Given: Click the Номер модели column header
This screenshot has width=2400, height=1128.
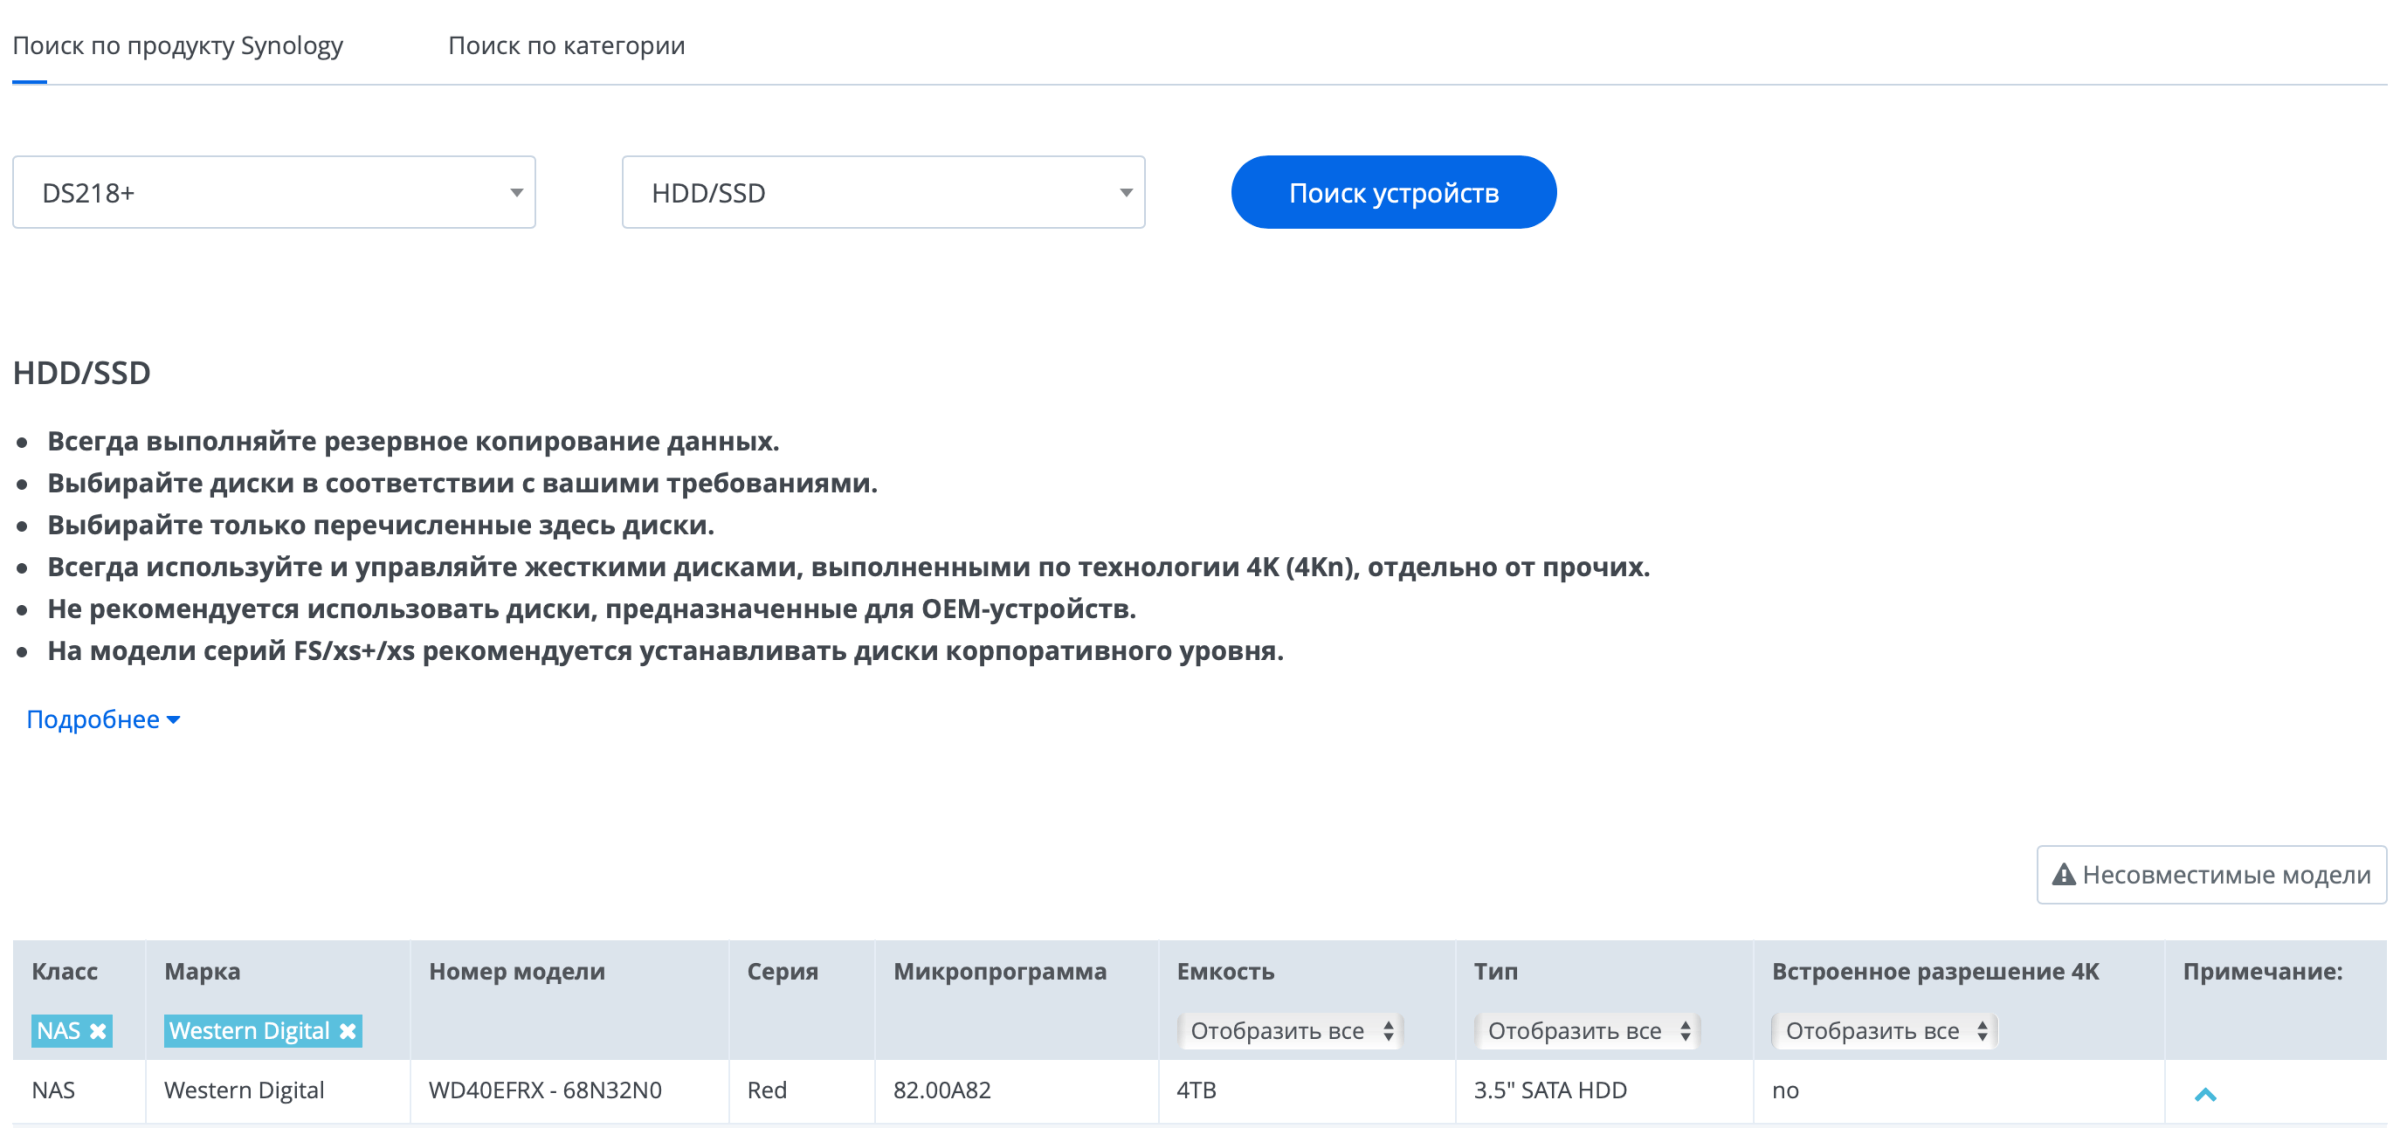Looking at the screenshot, I should tap(517, 971).
